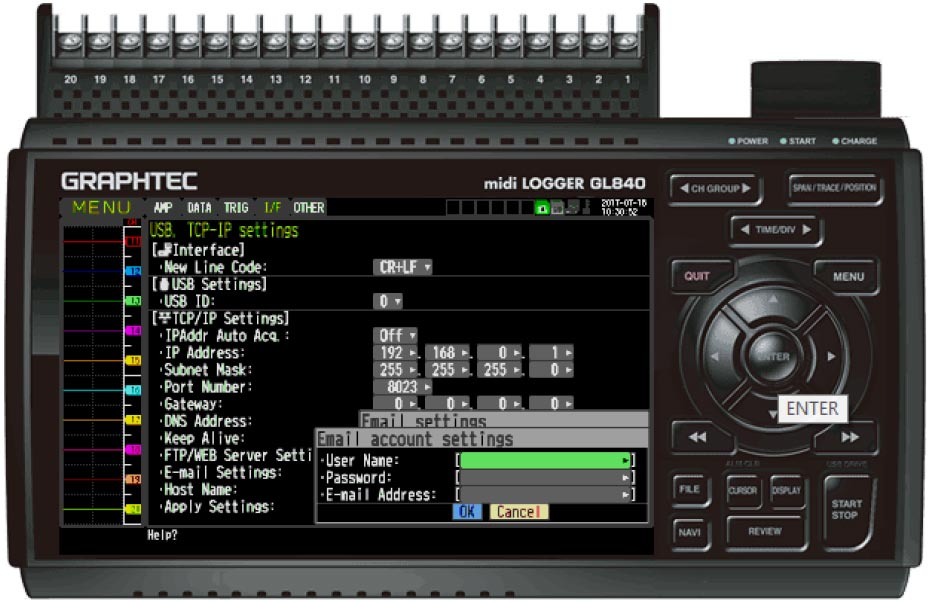Click the MENU title label on screen
Screen dimensions: 928x602
pyautogui.click(x=101, y=208)
